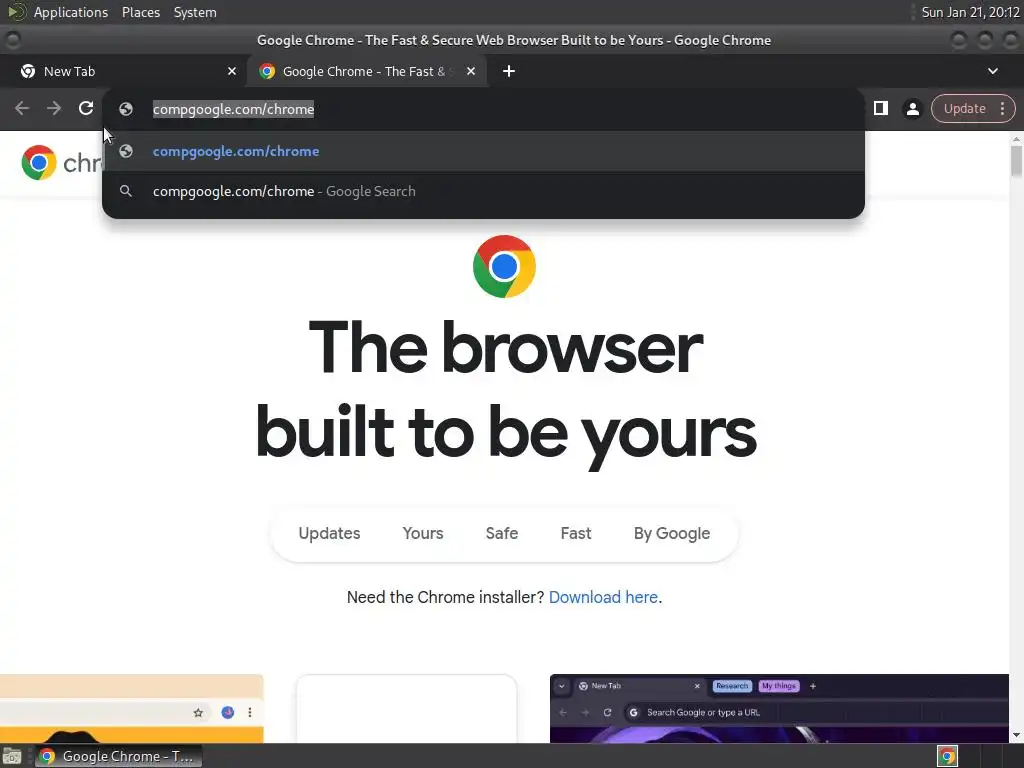Click the page vertical scrollbar thumb
Viewport: 1024px width, 768px height.
click(1016, 161)
